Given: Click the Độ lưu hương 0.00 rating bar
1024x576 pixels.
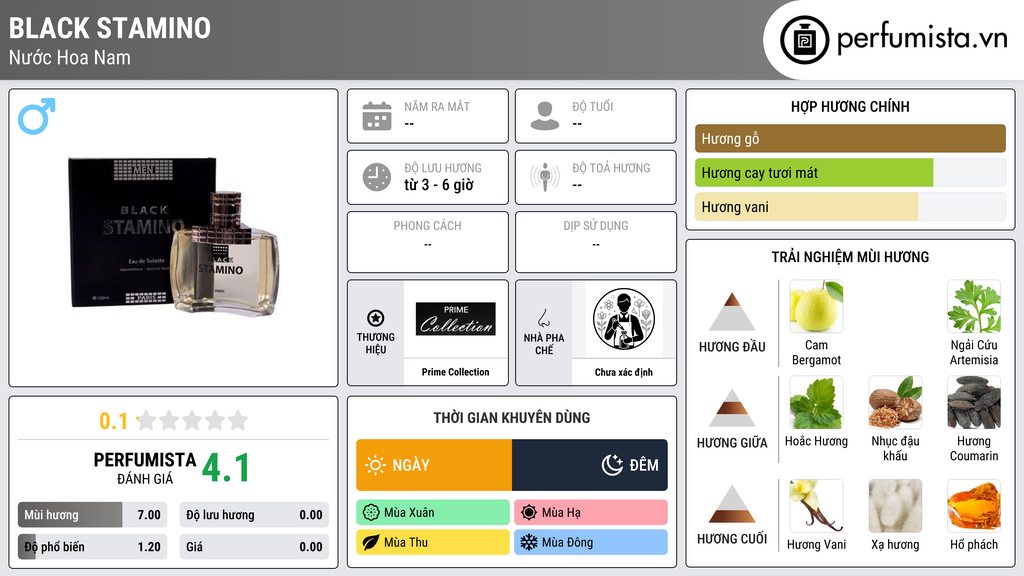Looking at the screenshot, I should click(254, 515).
